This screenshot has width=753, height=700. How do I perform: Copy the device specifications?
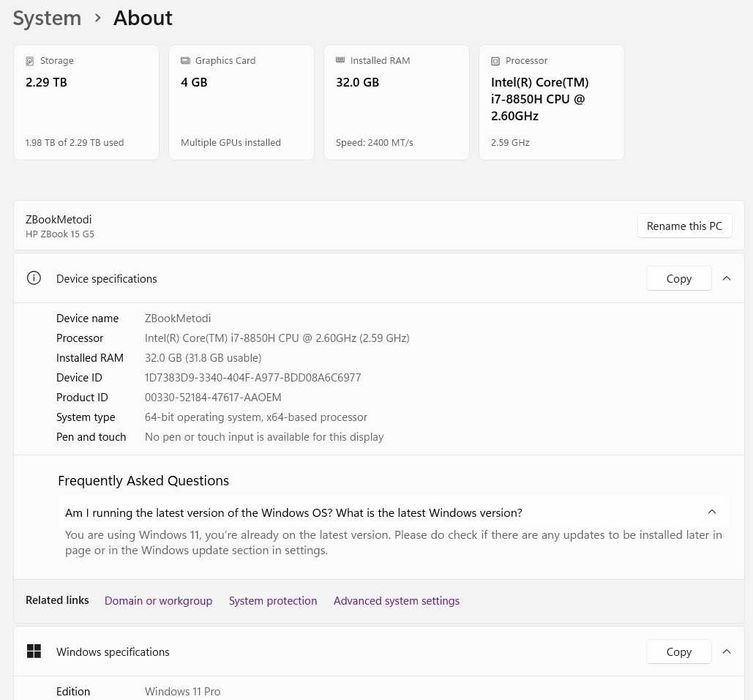679,279
